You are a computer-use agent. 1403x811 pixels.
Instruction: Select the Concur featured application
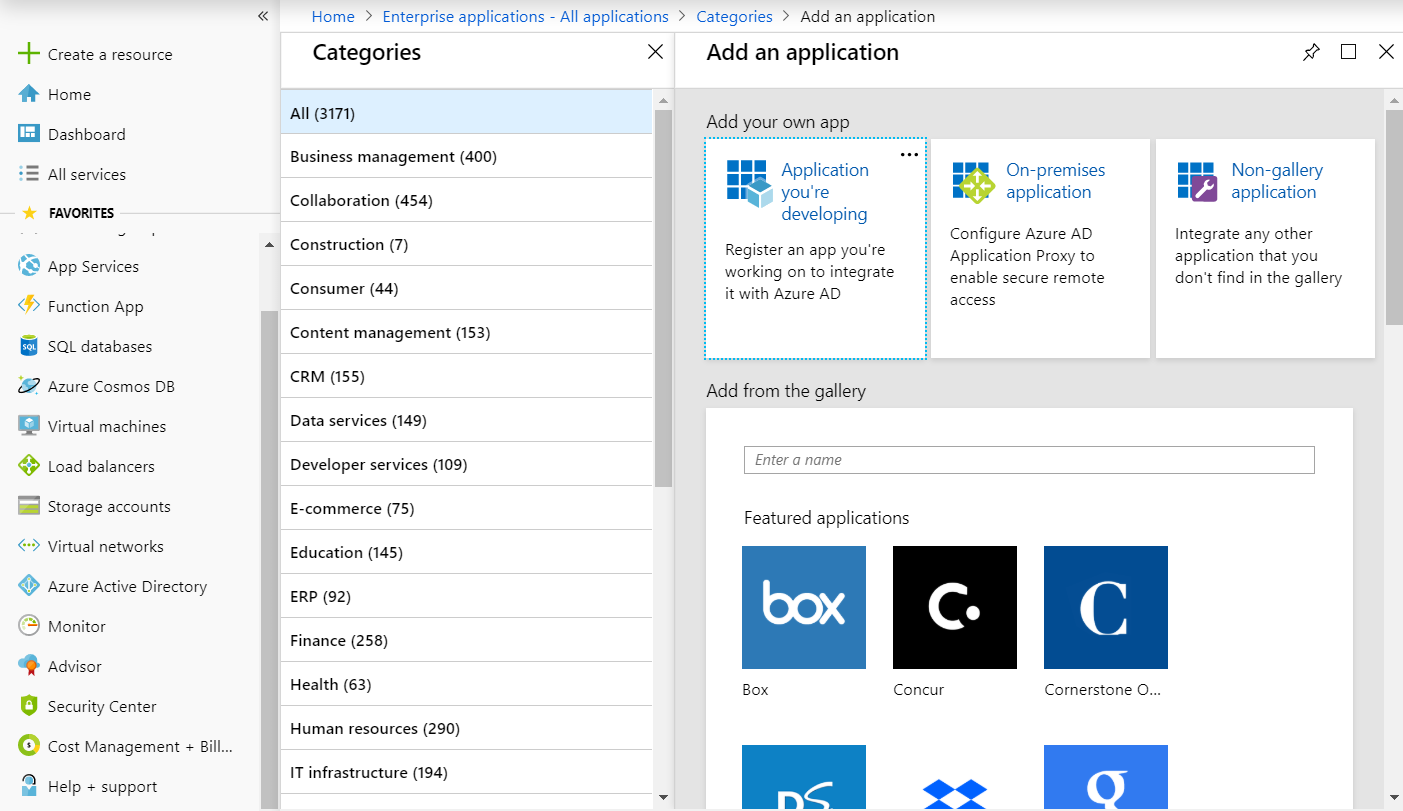(955, 607)
